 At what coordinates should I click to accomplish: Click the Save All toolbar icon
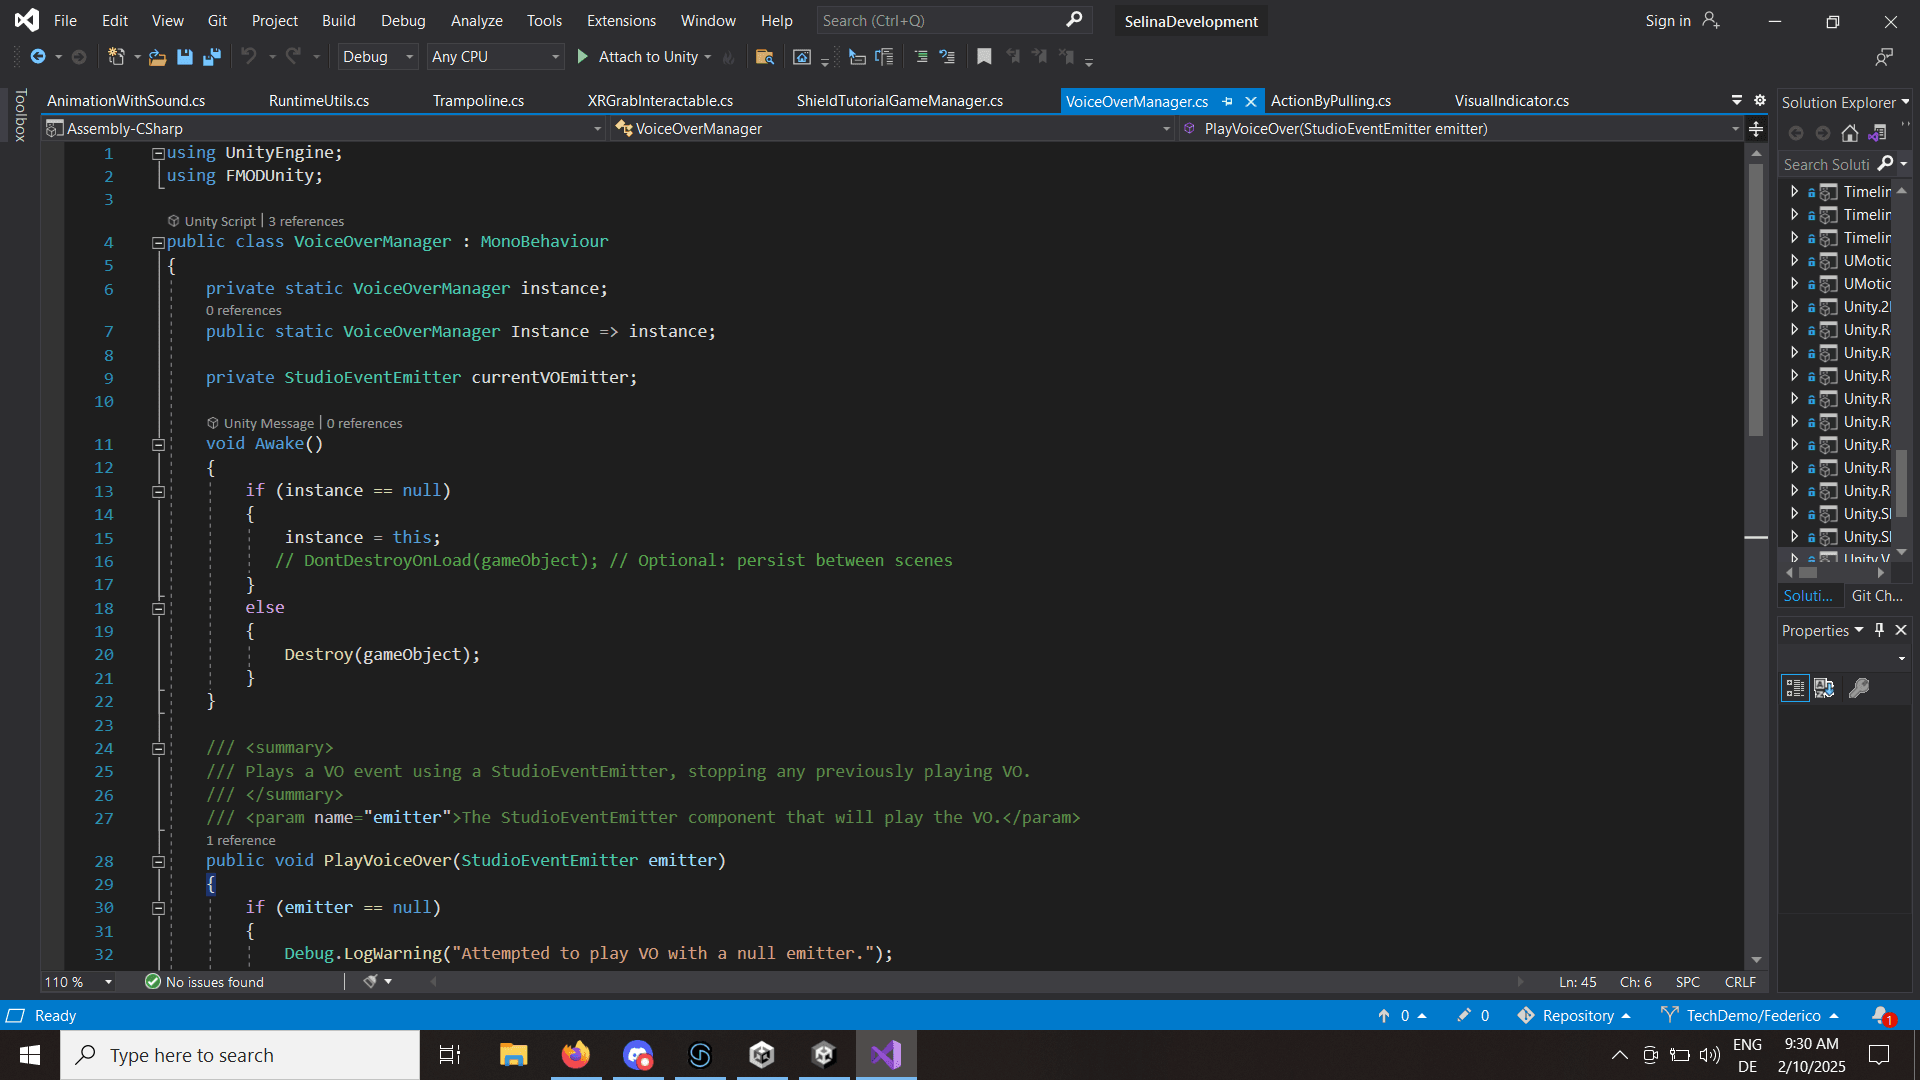click(211, 57)
